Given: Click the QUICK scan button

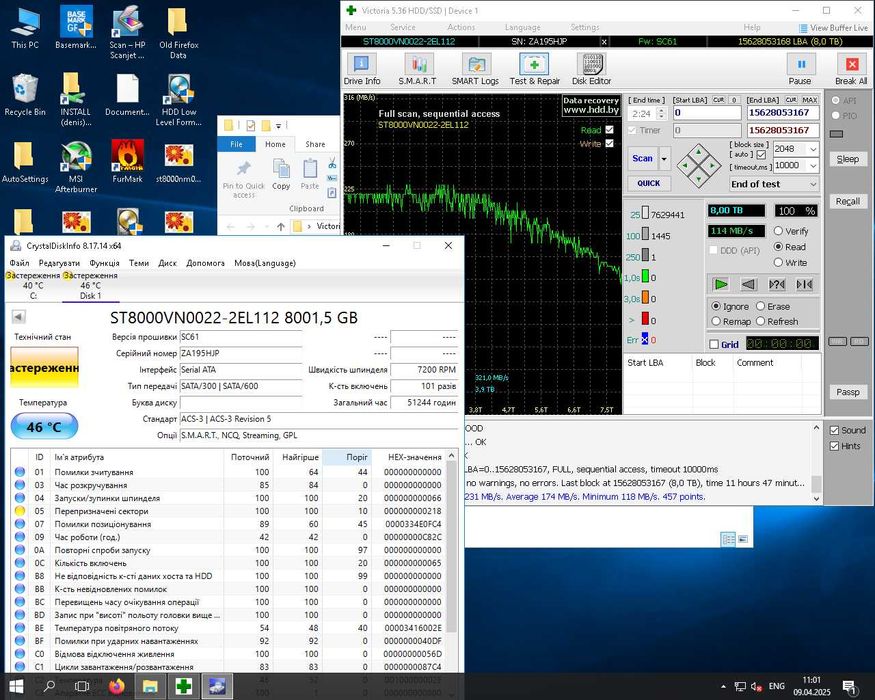Looking at the screenshot, I should click(x=649, y=183).
